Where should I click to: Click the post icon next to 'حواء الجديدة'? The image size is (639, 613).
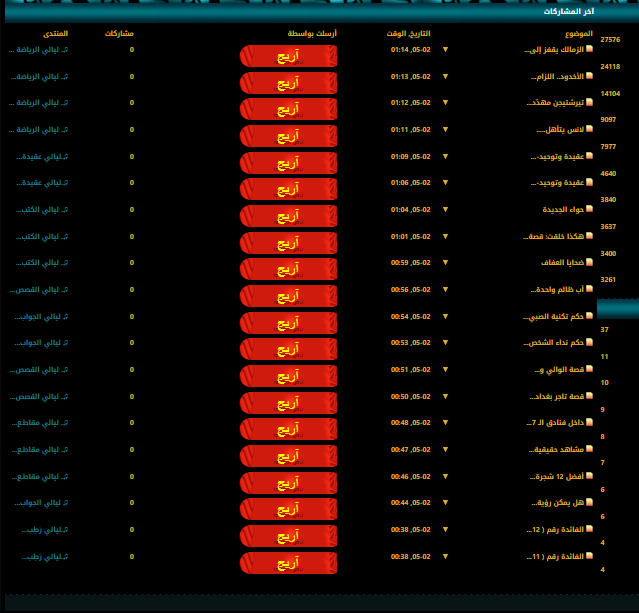point(589,209)
